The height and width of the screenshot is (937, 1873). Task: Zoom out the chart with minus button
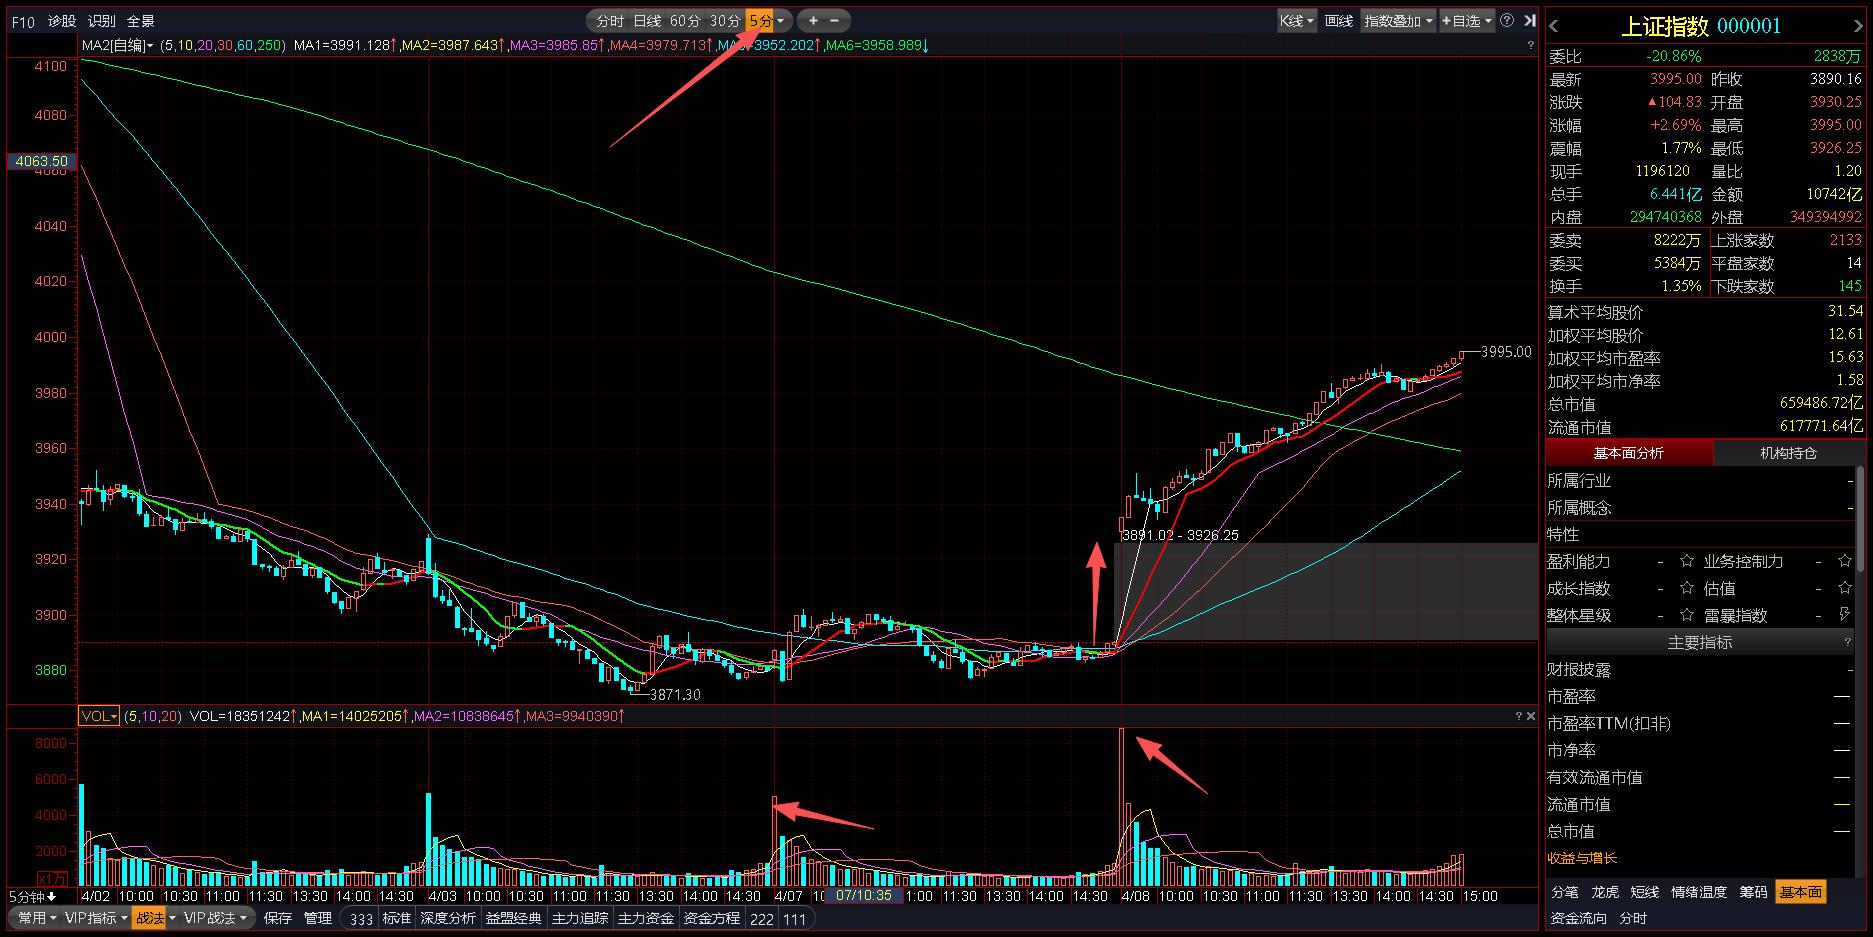coord(835,20)
